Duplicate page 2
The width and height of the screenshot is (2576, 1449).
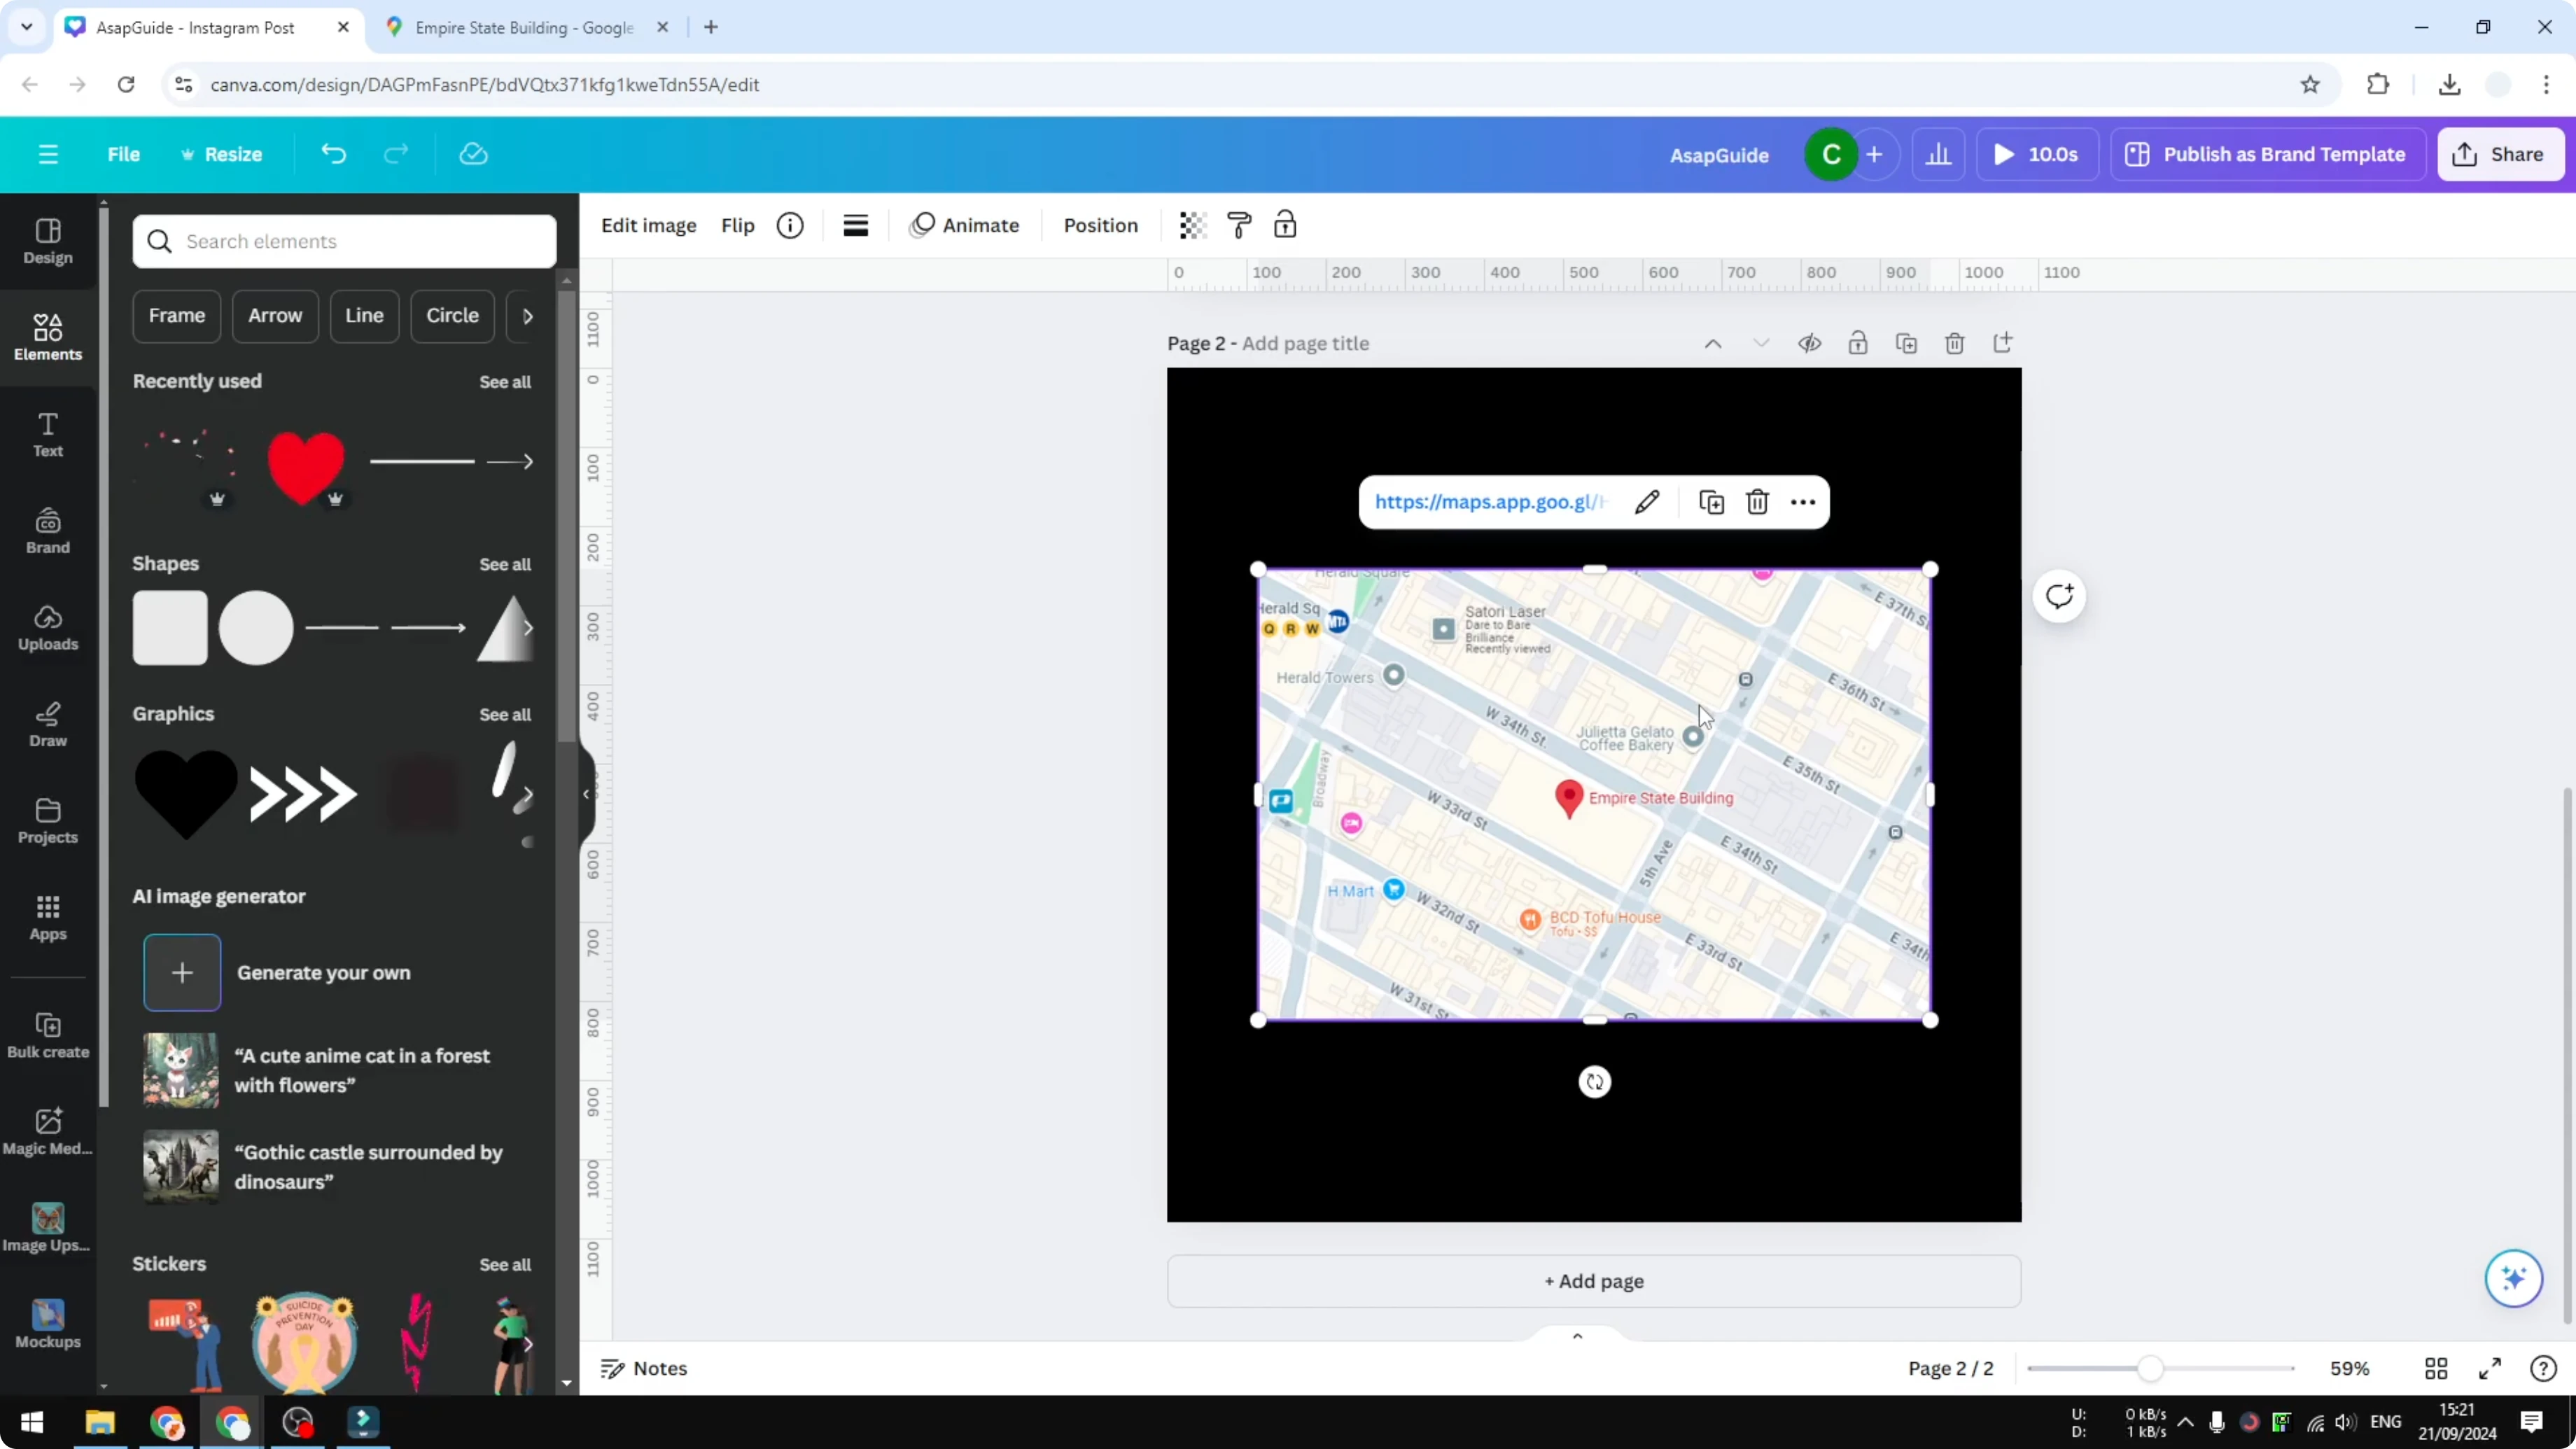tap(1906, 343)
